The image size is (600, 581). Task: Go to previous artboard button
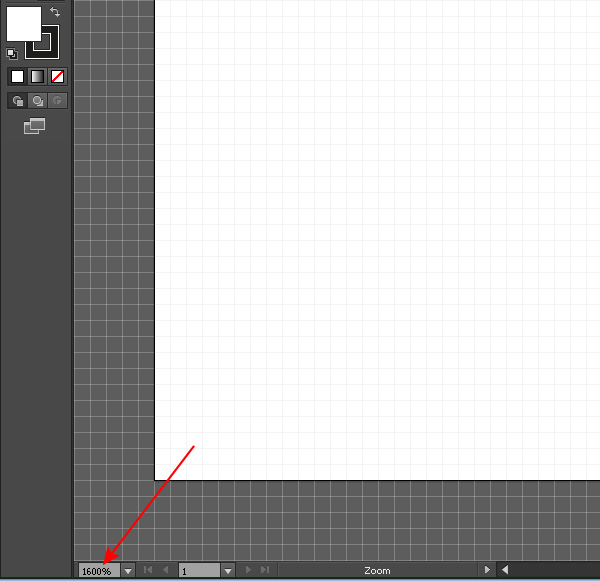click(166, 570)
